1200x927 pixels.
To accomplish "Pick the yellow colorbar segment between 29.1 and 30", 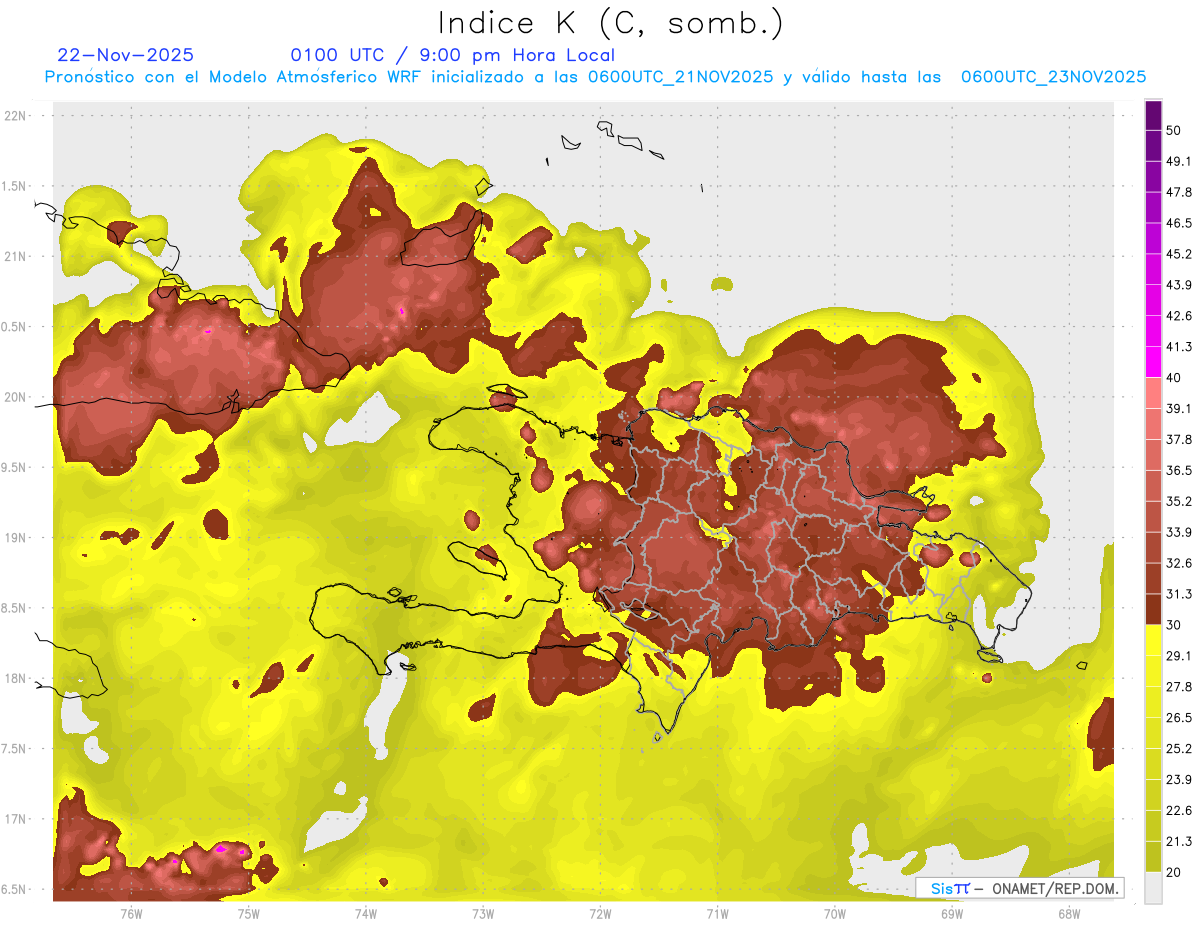I will pos(1153,640).
